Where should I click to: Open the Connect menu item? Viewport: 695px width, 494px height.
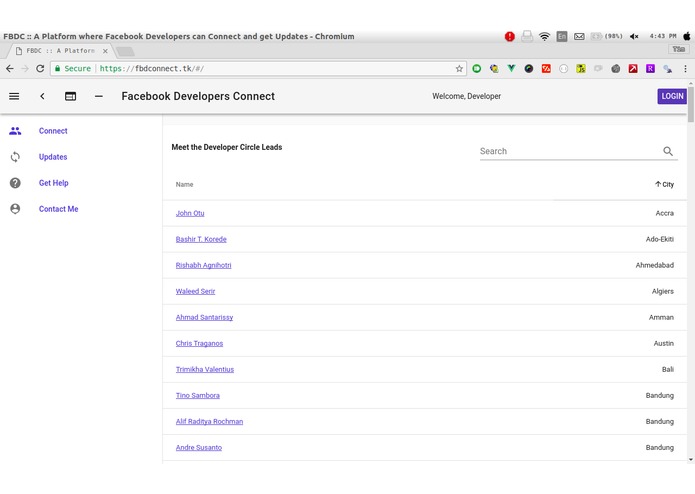[53, 131]
